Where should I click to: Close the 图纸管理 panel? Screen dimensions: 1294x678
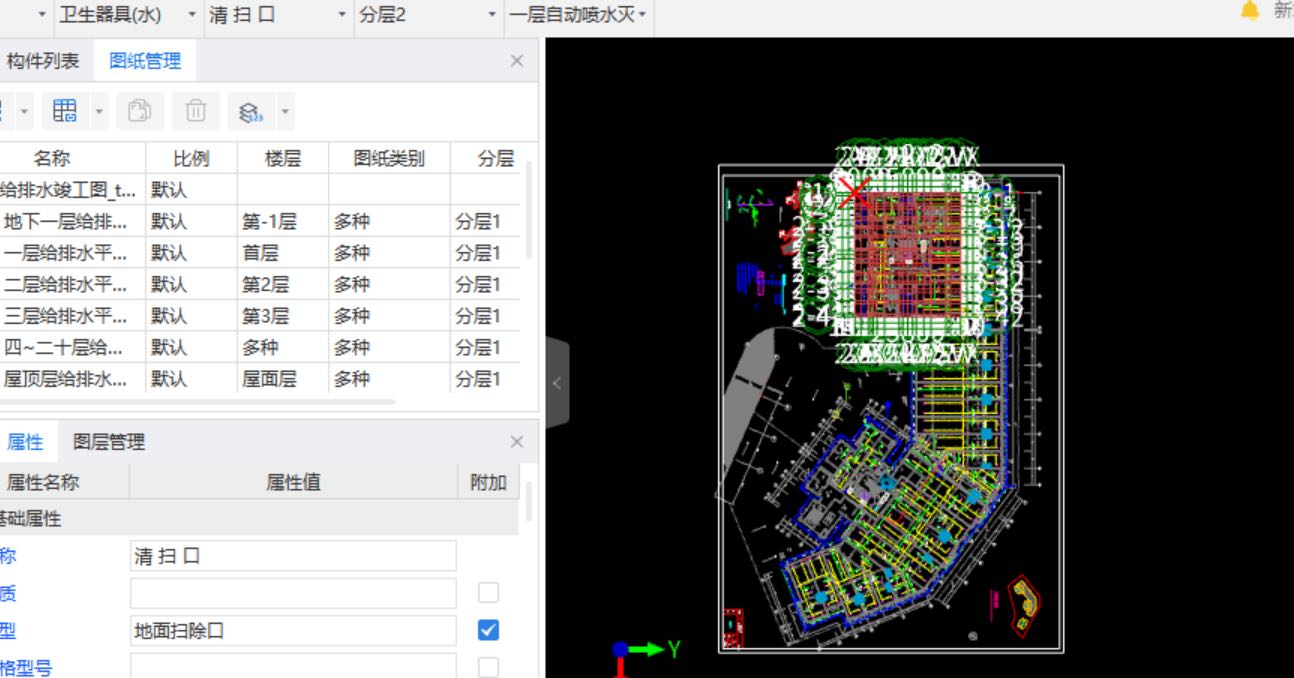click(516, 61)
